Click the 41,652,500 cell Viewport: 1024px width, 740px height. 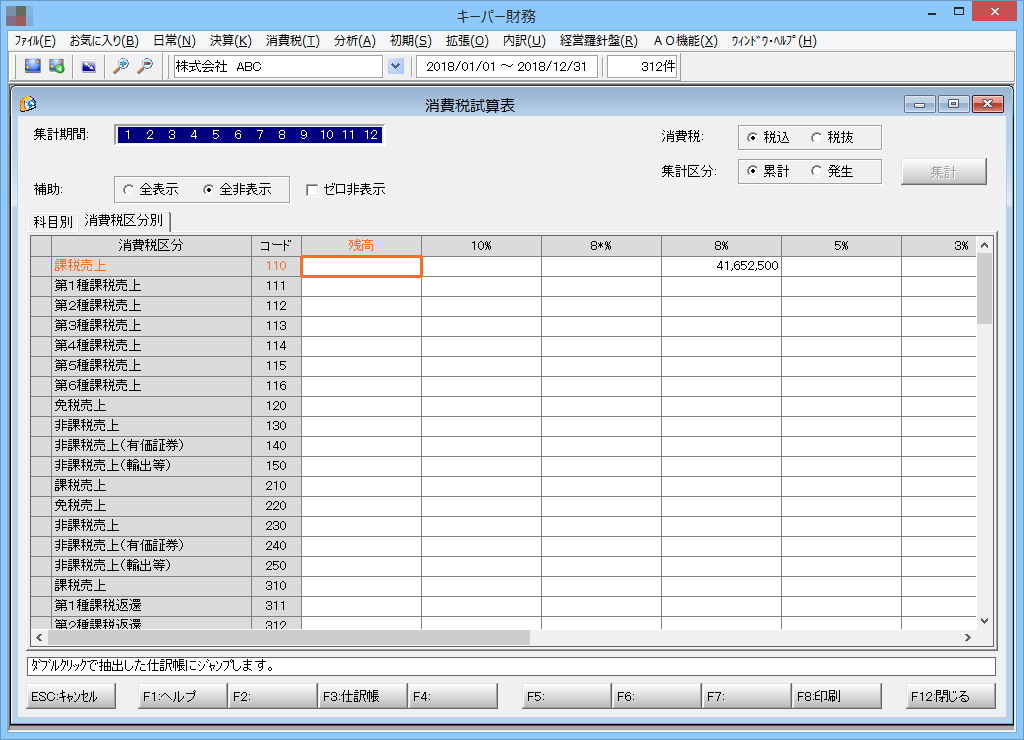pos(722,266)
